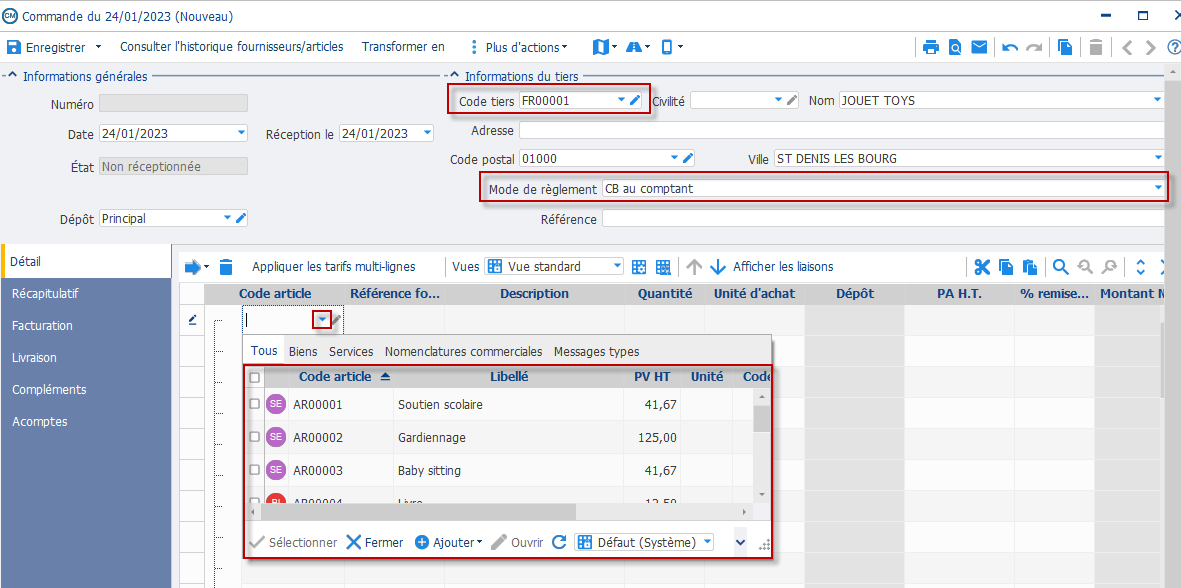1181x588 pixels.
Task: Click the blue trash icon in detail toolbar
Action: tap(226, 267)
